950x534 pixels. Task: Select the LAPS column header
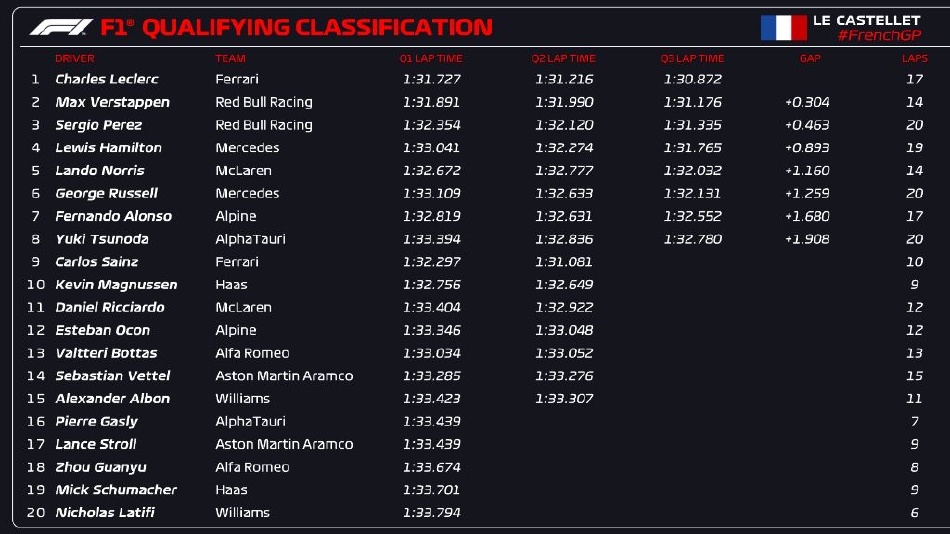(x=915, y=59)
